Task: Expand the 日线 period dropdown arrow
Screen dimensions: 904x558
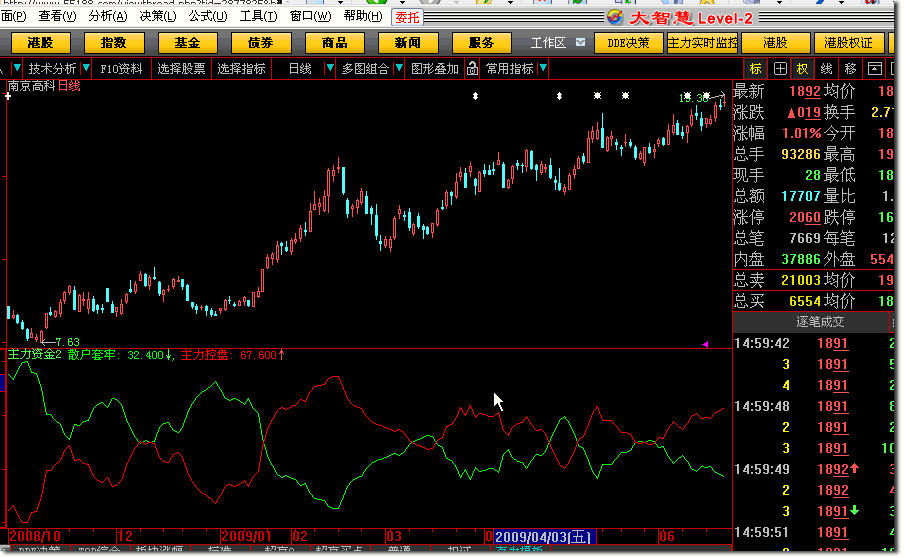Action: tap(330, 68)
